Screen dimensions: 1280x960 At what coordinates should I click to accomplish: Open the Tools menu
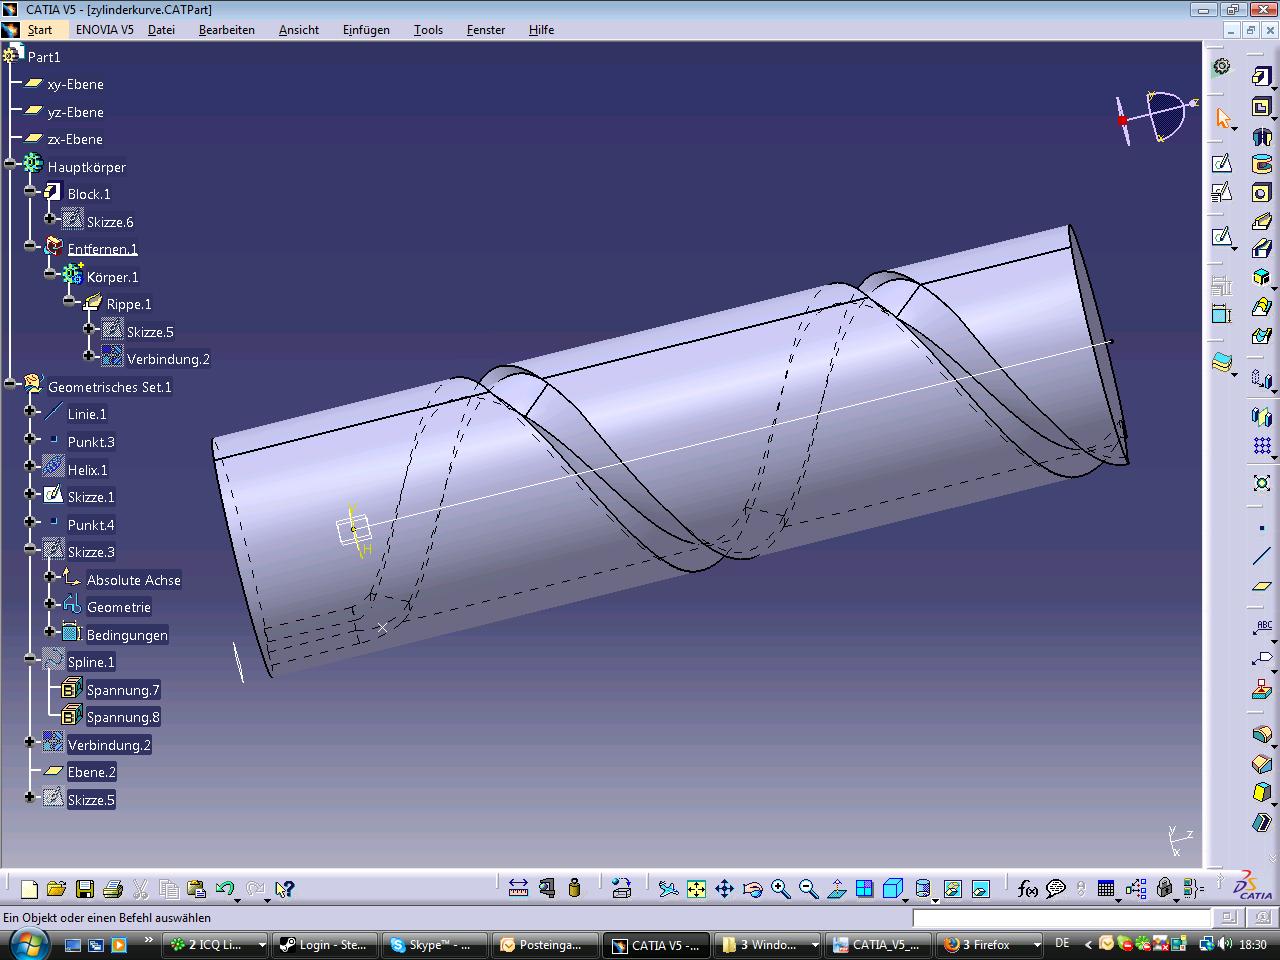[428, 30]
